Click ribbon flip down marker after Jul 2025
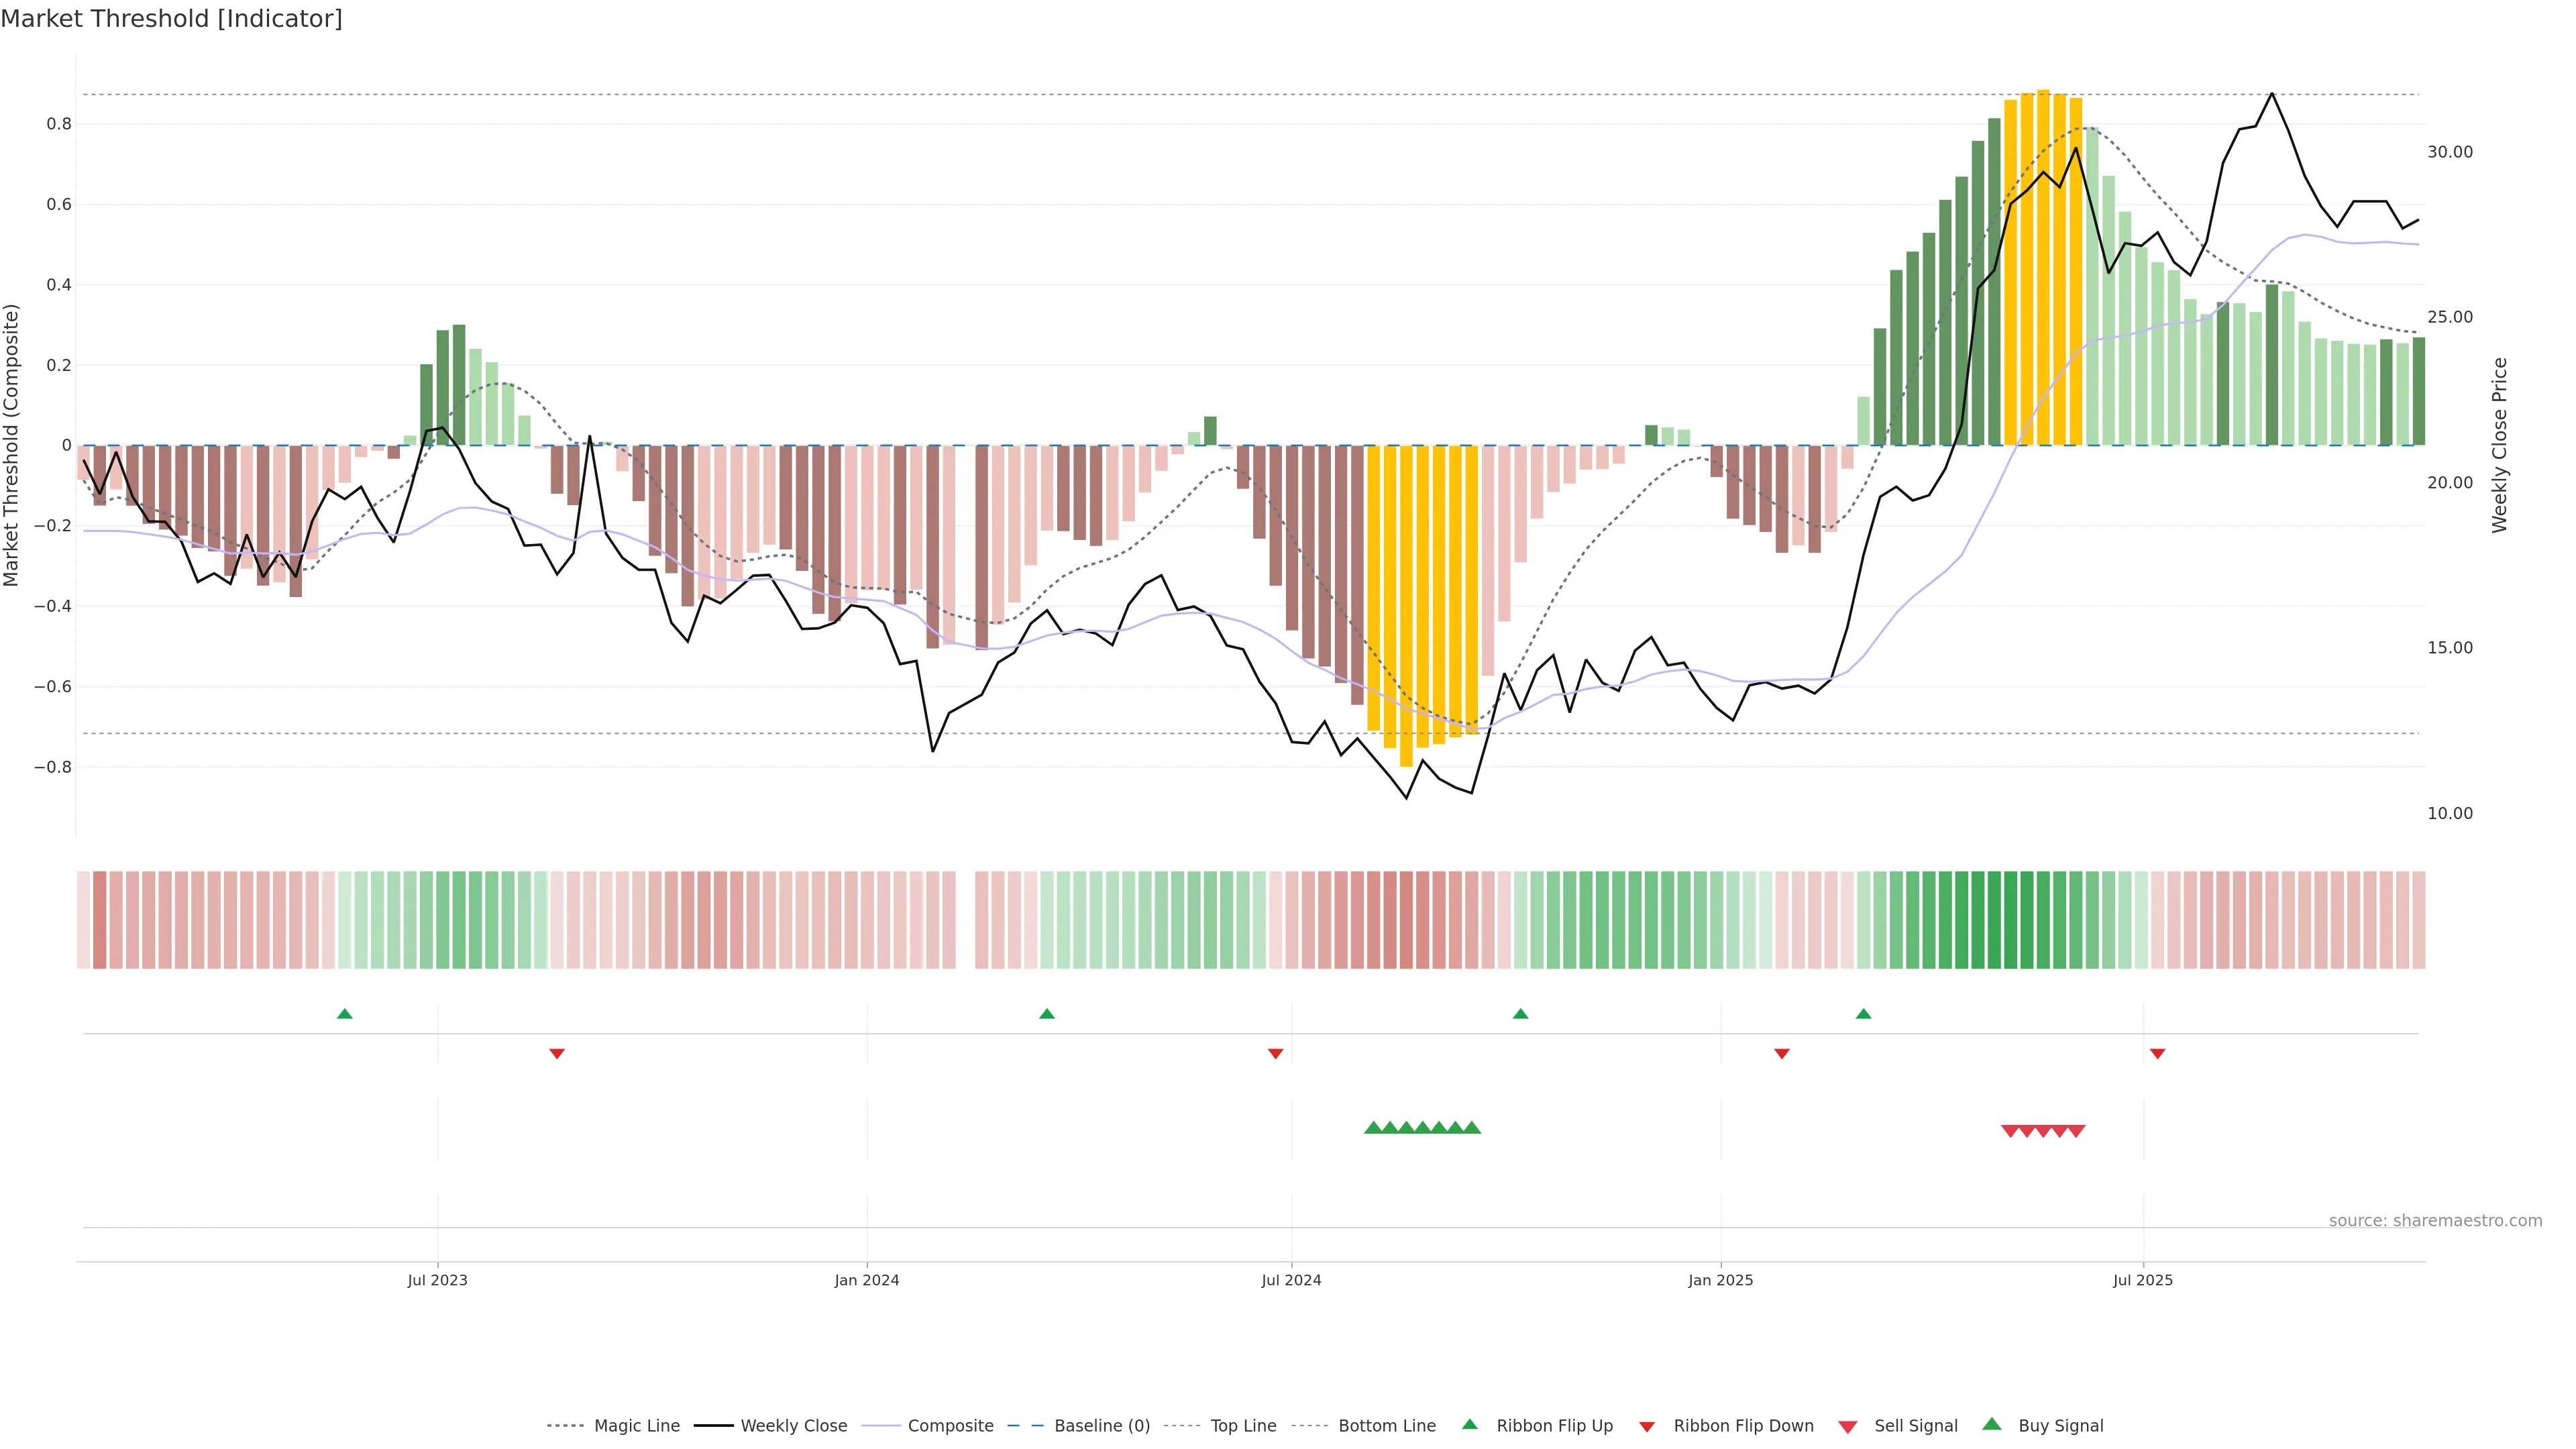 [2157, 1053]
